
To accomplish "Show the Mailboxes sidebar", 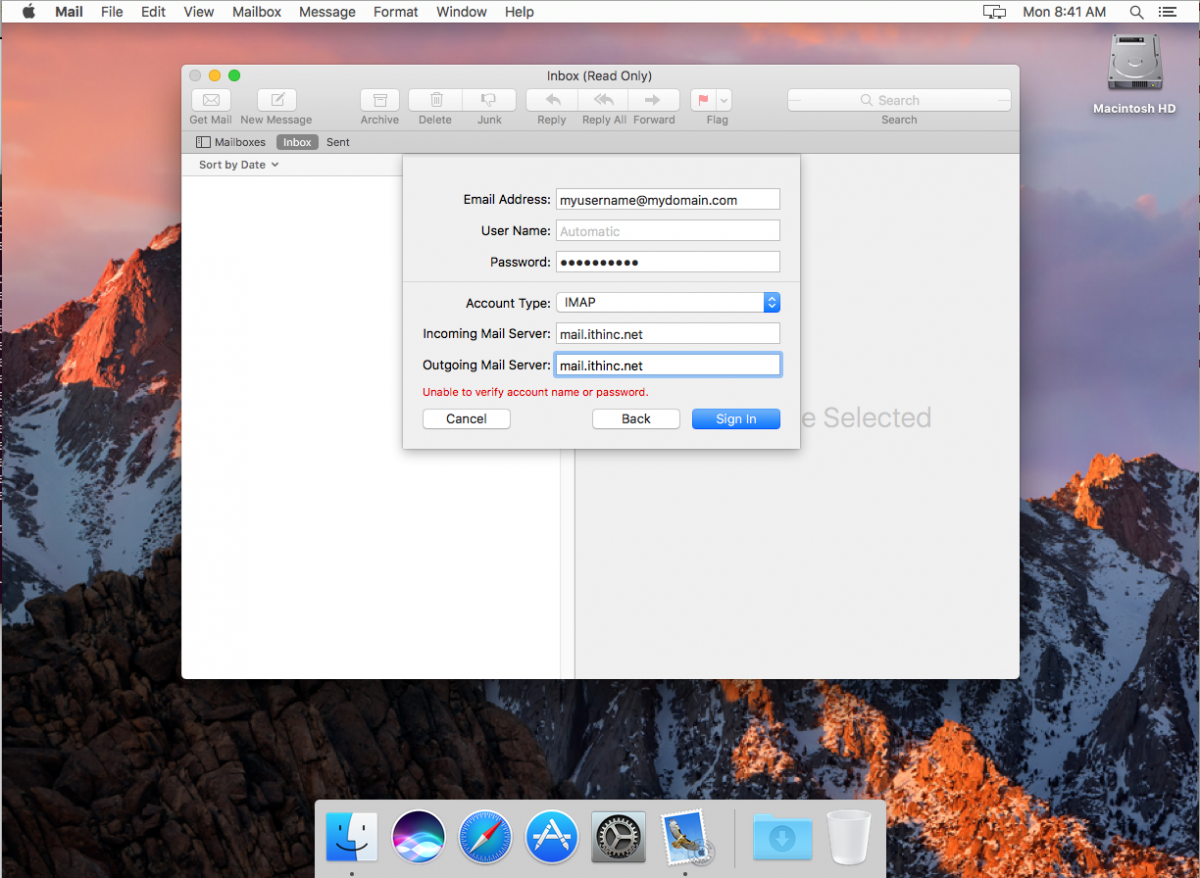I will (x=231, y=142).
